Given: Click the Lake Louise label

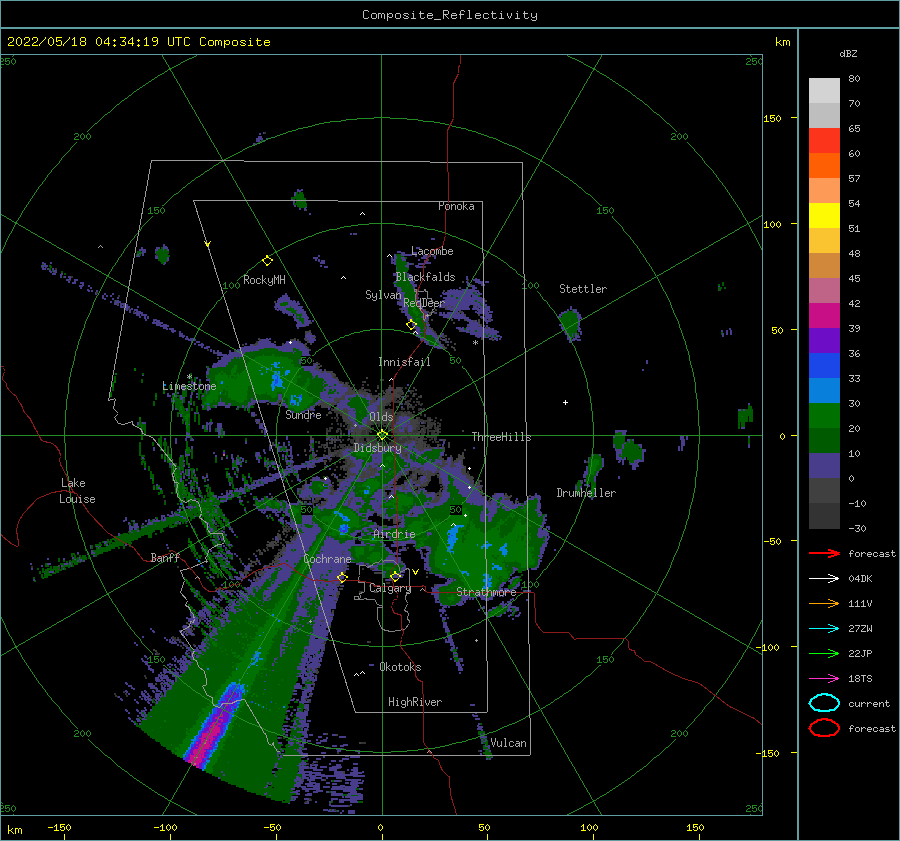Looking at the screenshot, I should [77, 491].
